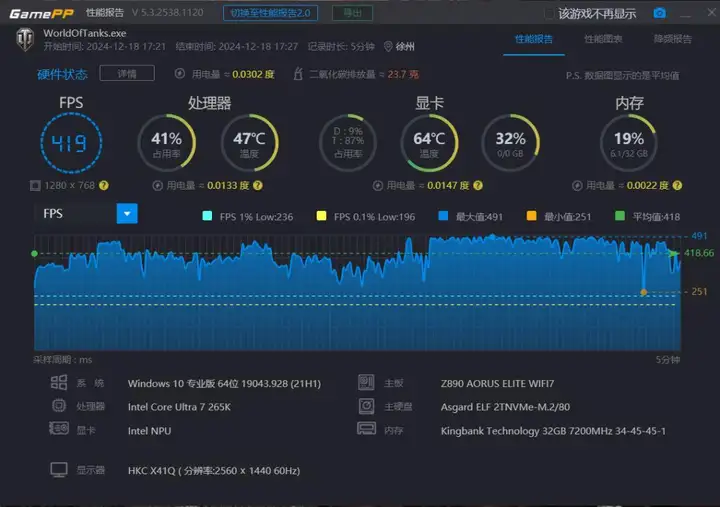Click the GamePP logo
Screen dimensions: 720x507
coord(41,13)
